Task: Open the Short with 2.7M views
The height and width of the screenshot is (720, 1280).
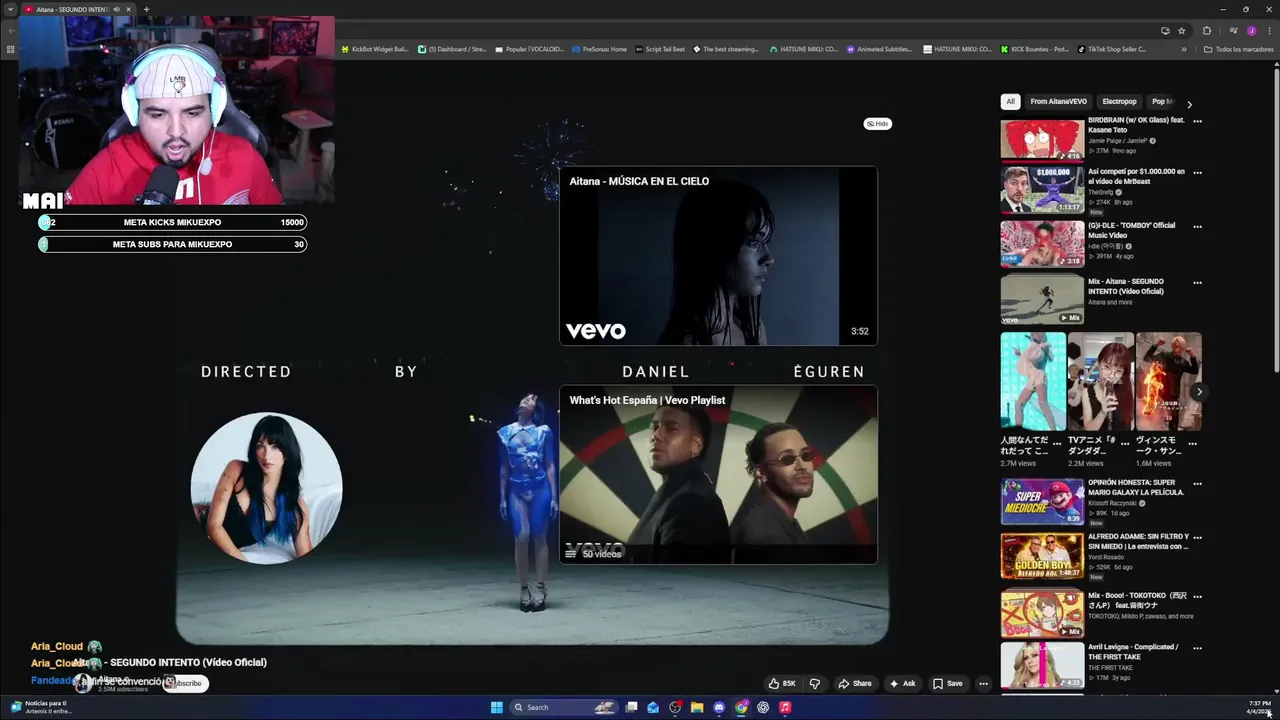Action: pos(1033,382)
